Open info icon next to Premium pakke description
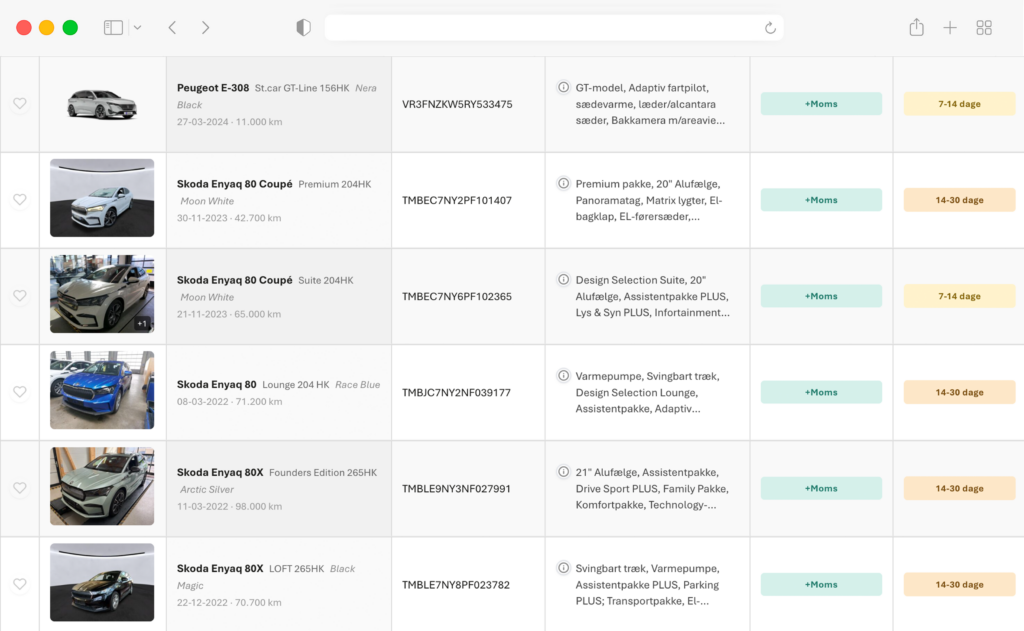Viewport: 1024px width, 631px height. 563,184
